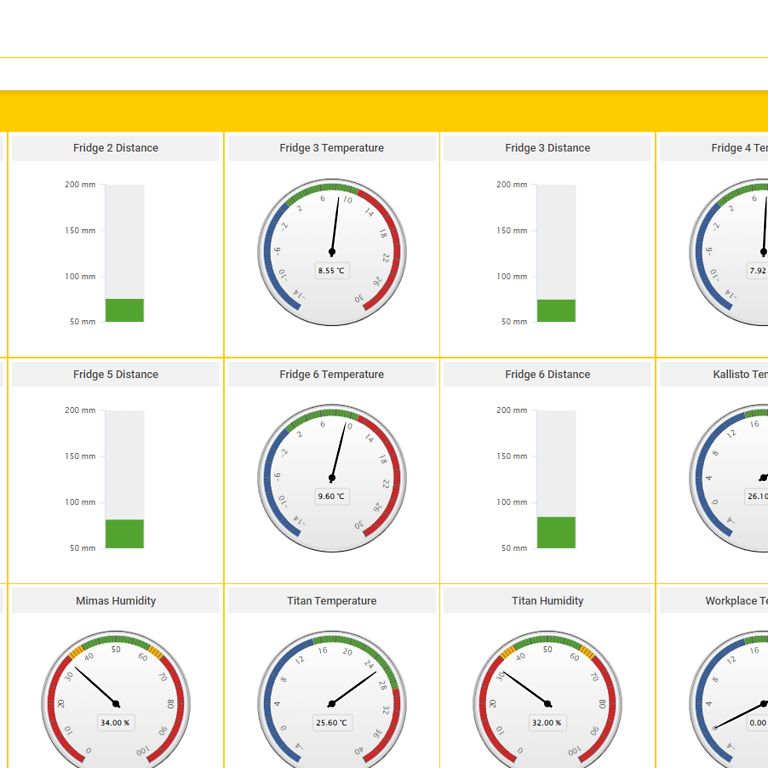Click the Fridge 6 Distance title bar

(547, 375)
